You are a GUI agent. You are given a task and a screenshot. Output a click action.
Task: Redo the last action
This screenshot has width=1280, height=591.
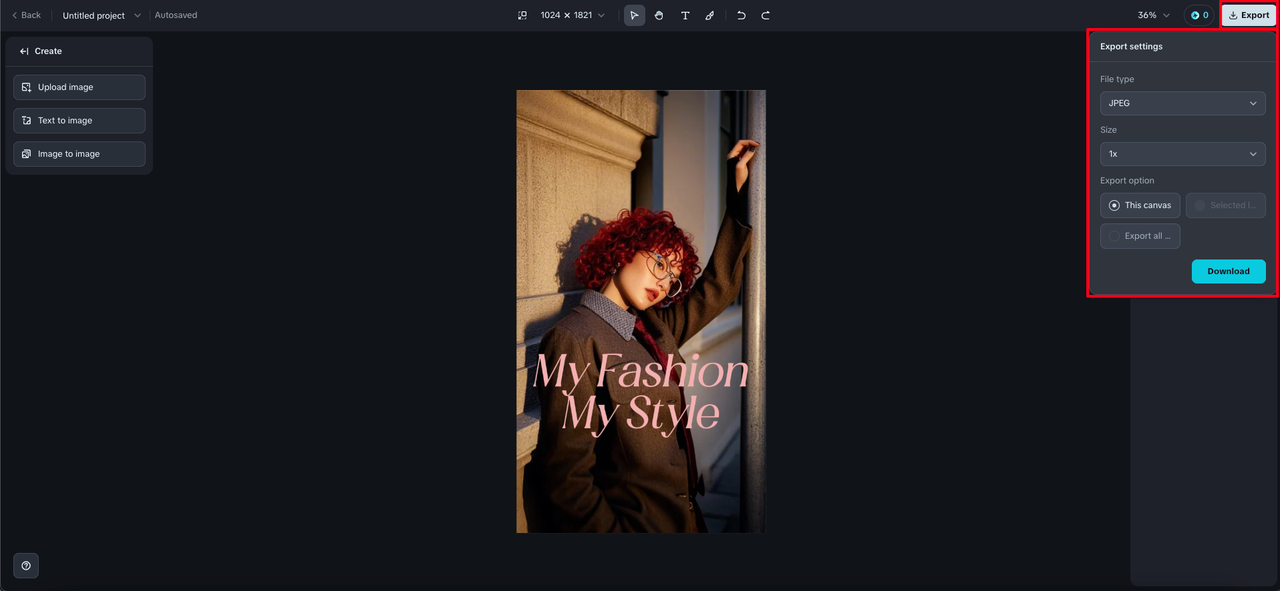[766, 15]
